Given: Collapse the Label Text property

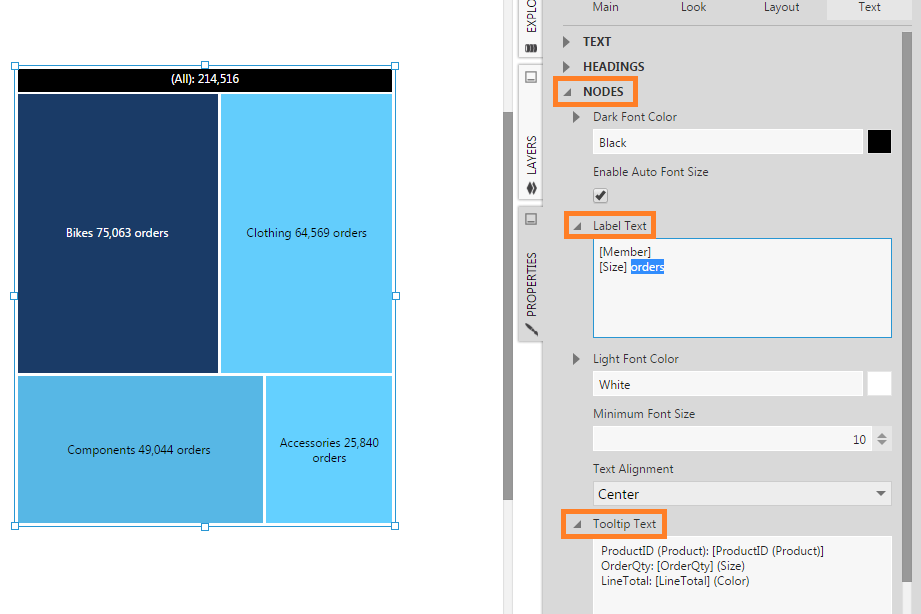Looking at the screenshot, I should 578,226.
